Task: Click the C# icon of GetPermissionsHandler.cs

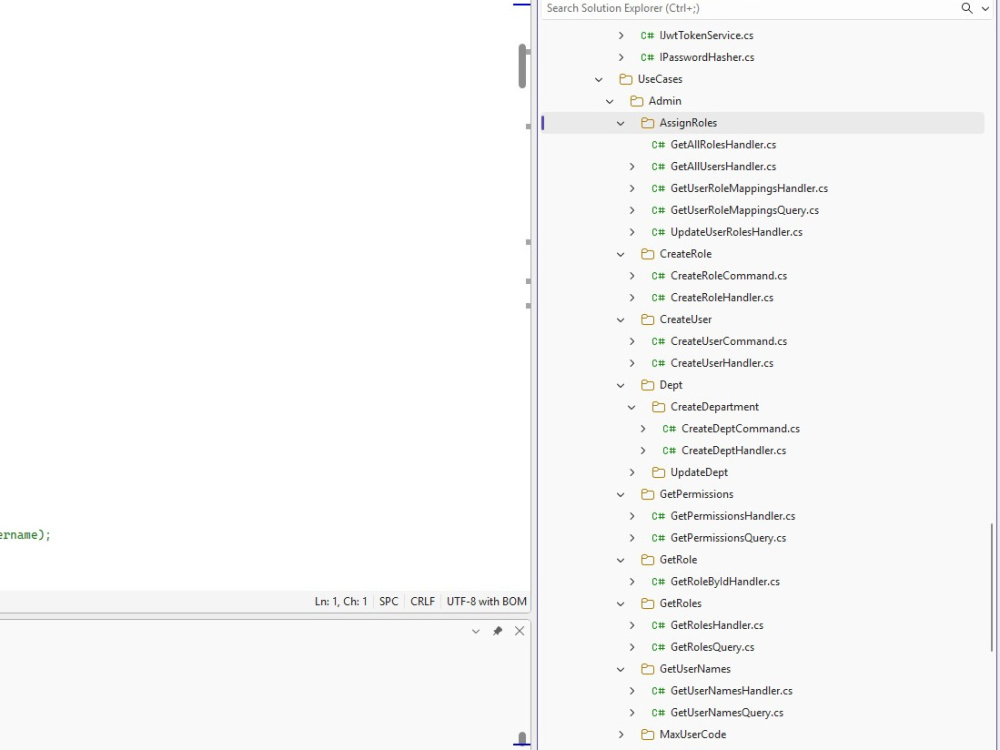Action: click(658, 516)
